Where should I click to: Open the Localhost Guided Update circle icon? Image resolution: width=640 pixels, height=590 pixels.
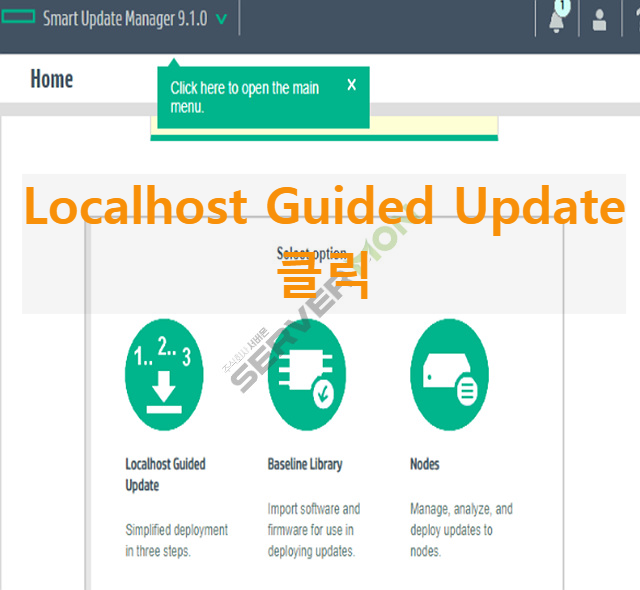point(164,375)
